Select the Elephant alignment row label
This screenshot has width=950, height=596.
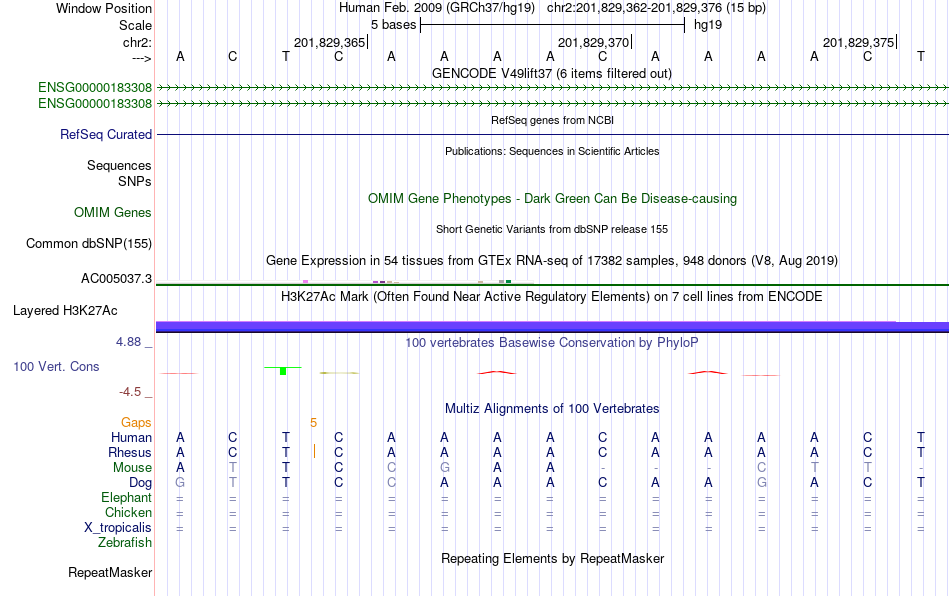tap(127, 497)
